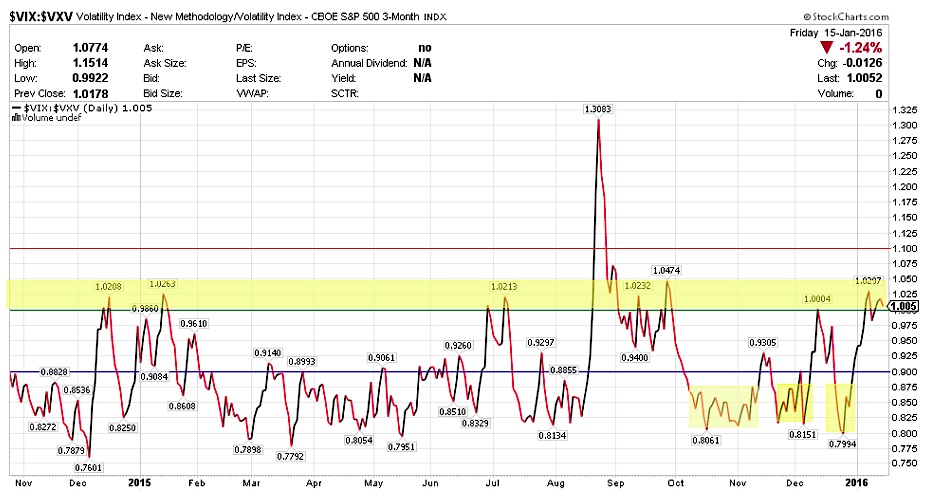Viewport: 926px width, 496px height.
Task: Click the 2015 year label on time axis
Action: [140, 483]
